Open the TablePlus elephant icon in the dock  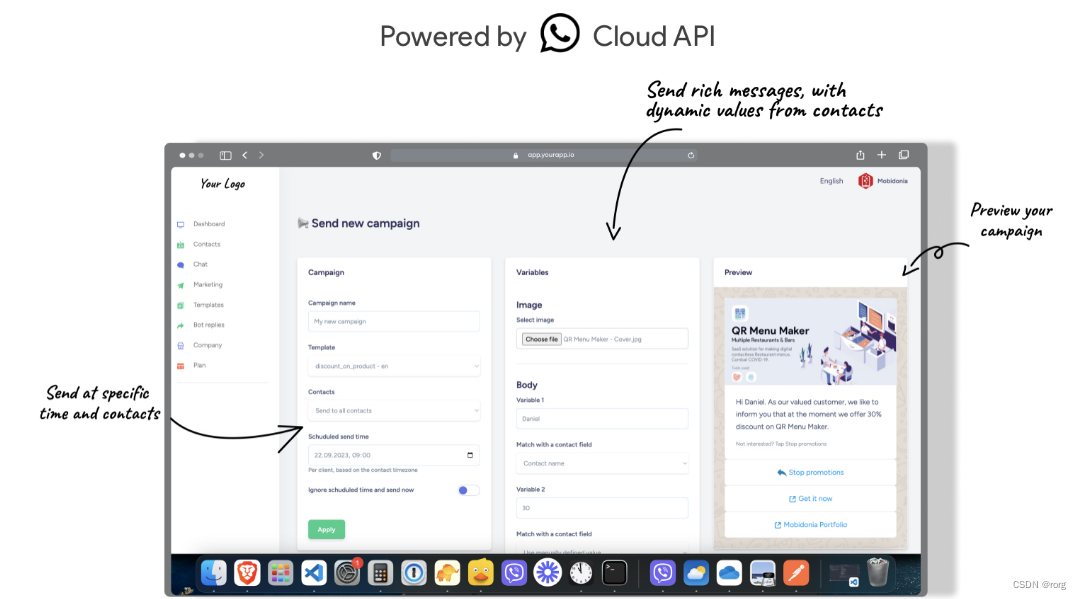click(x=447, y=573)
